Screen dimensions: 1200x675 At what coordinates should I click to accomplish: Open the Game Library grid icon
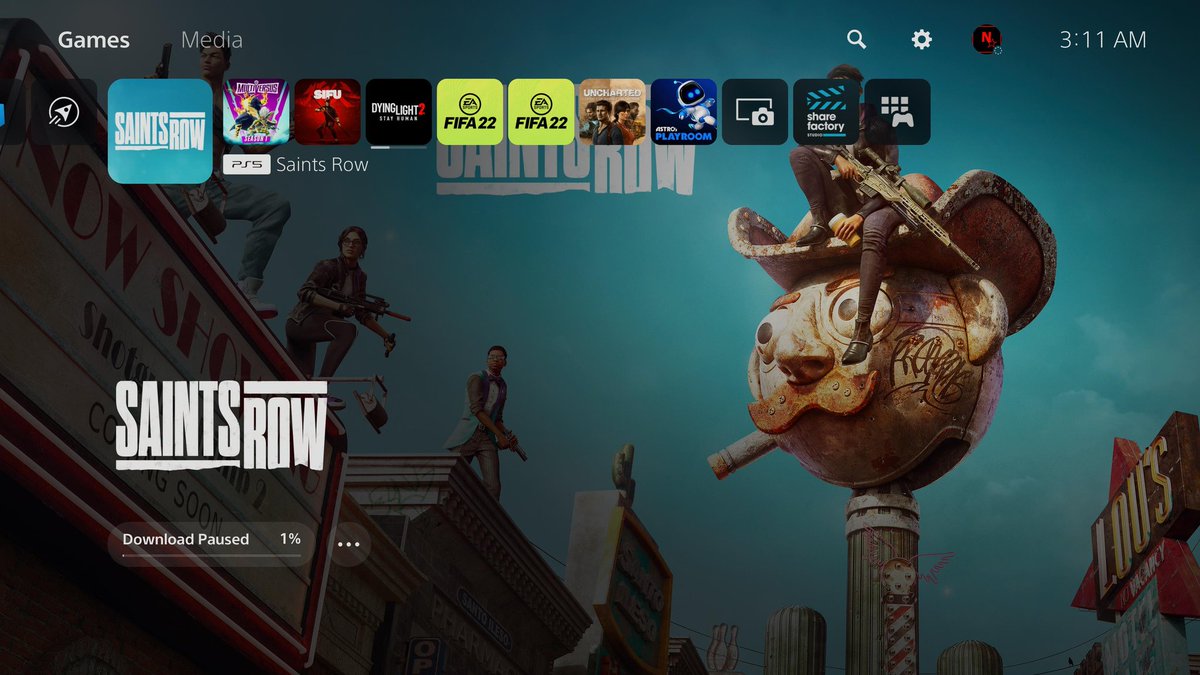[x=897, y=112]
